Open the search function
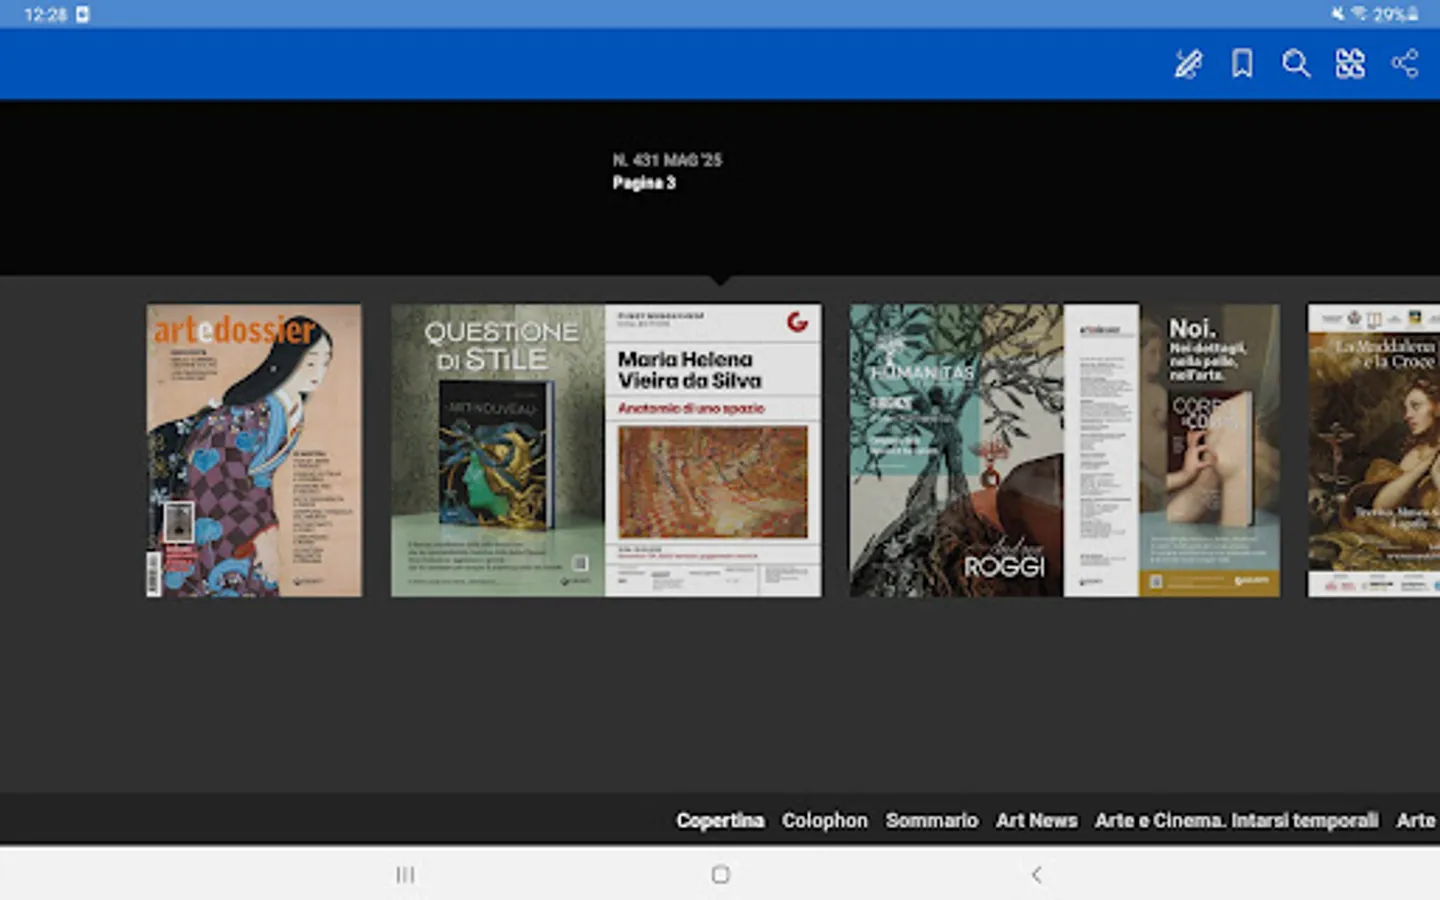 (x=1296, y=63)
